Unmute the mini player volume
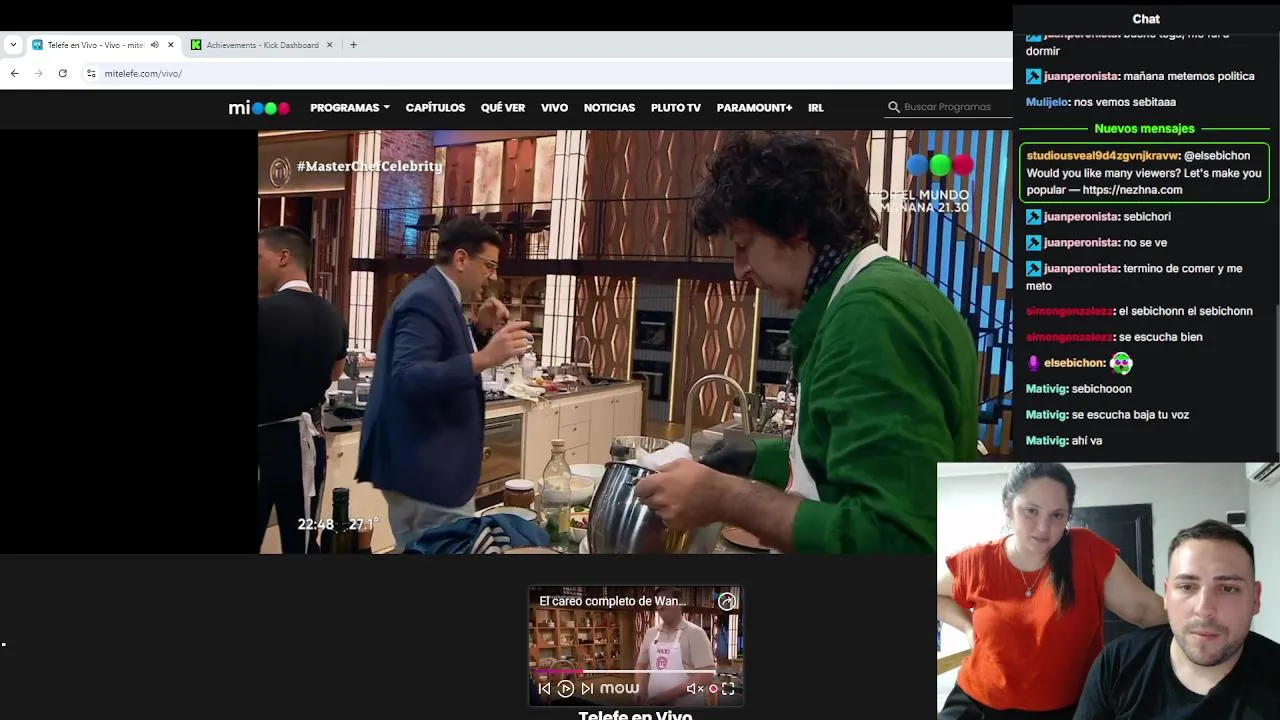This screenshot has height=720, width=1280. click(694, 688)
